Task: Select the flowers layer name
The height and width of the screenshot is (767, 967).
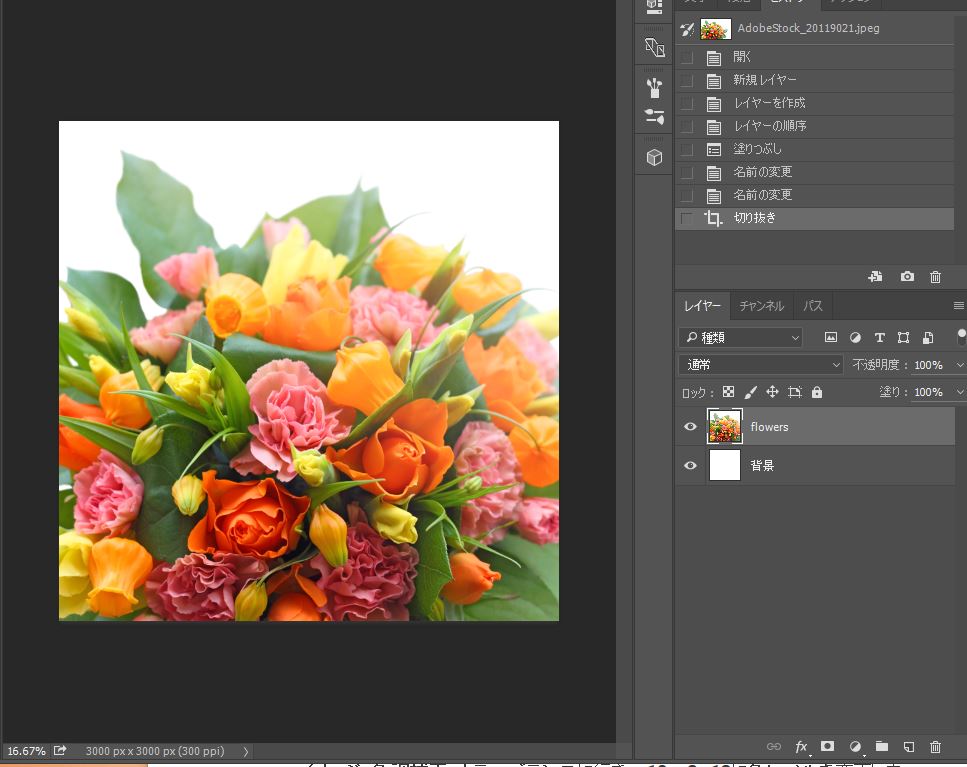Action: point(769,427)
